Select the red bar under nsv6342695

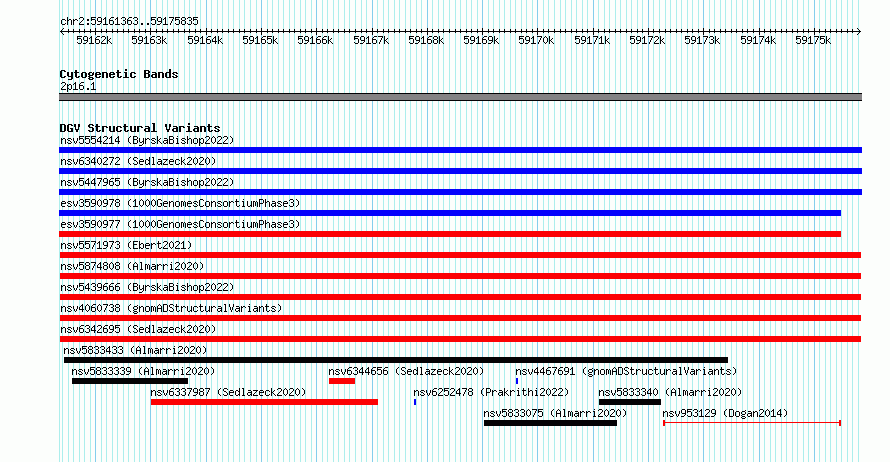[460, 339]
